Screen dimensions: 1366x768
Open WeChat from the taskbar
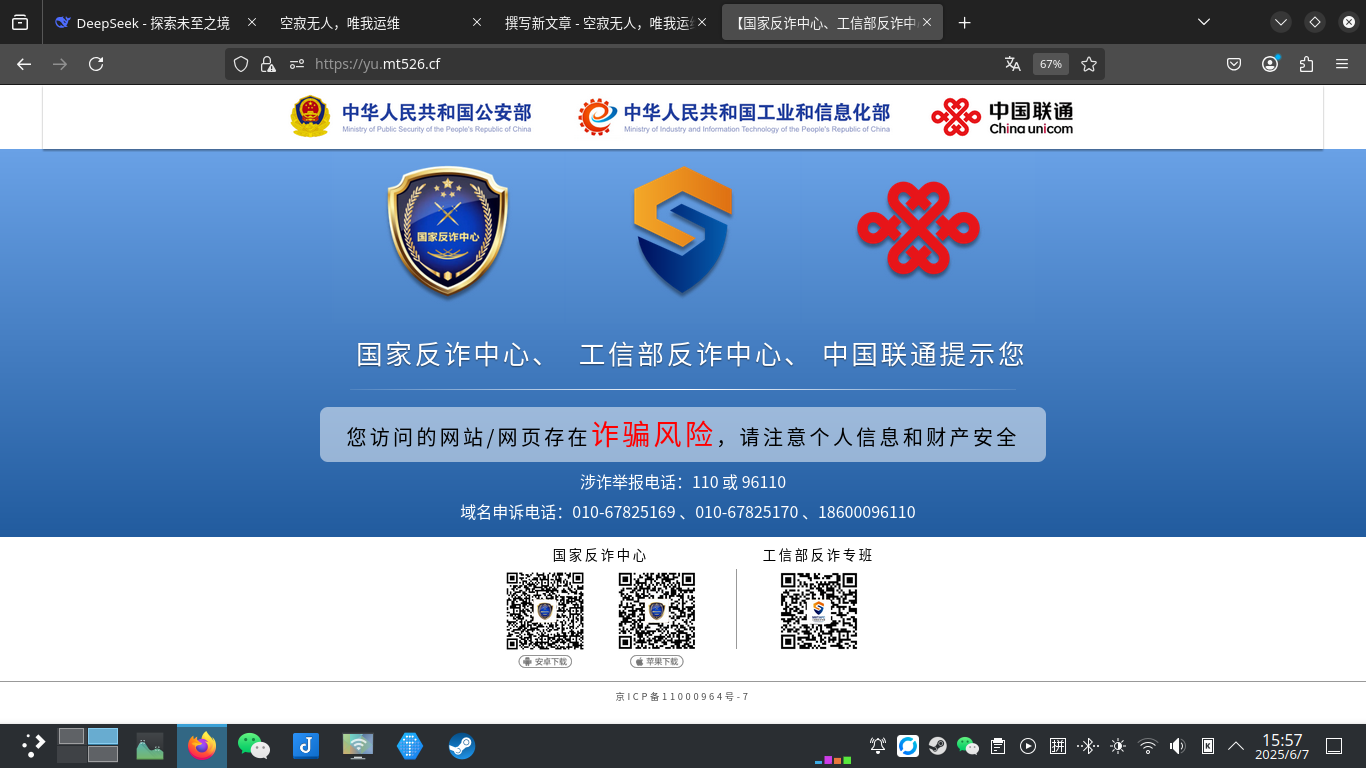click(x=254, y=746)
